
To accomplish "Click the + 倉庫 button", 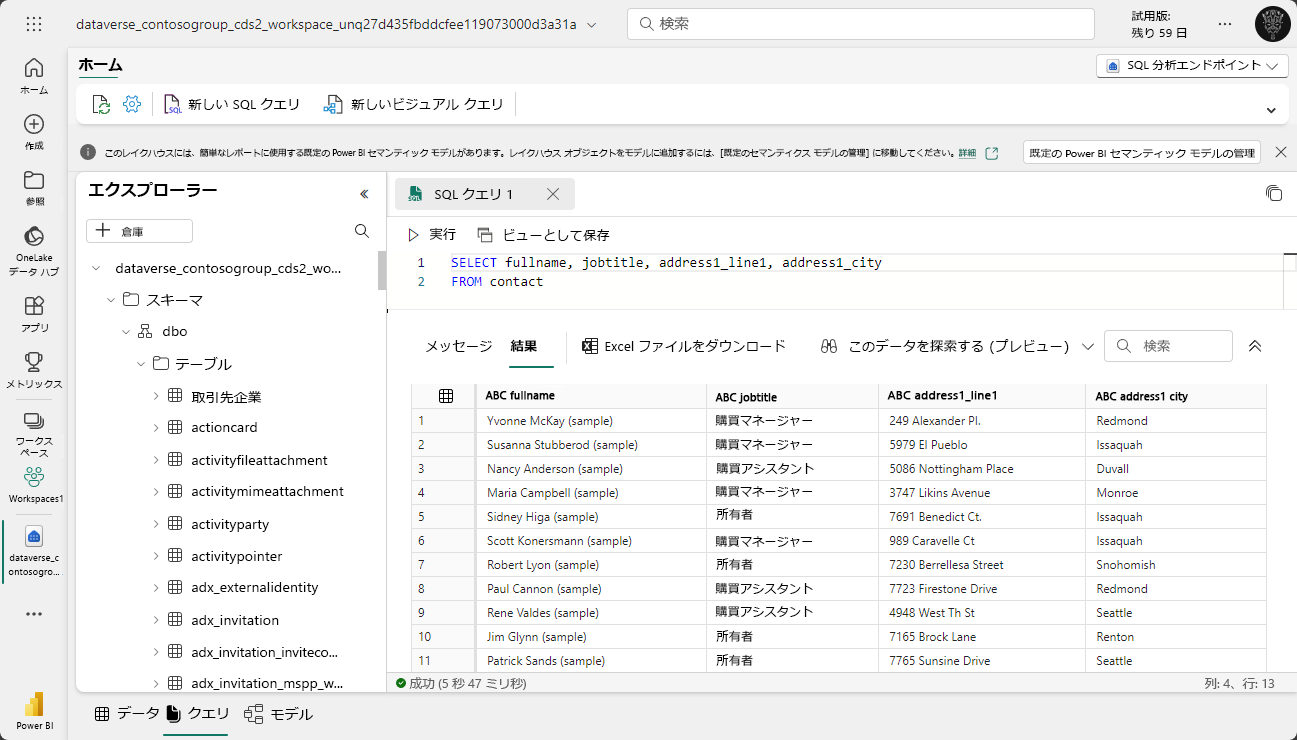I will 139,231.
